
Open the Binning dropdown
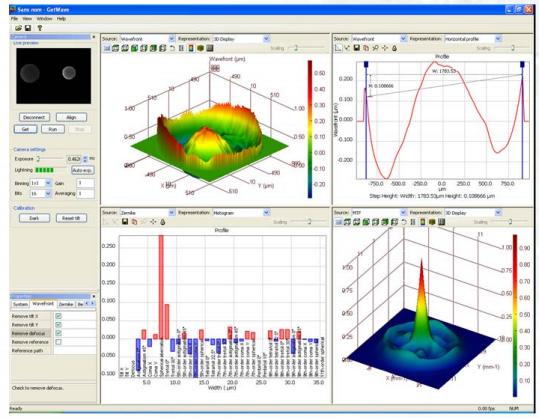tap(48, 183)
